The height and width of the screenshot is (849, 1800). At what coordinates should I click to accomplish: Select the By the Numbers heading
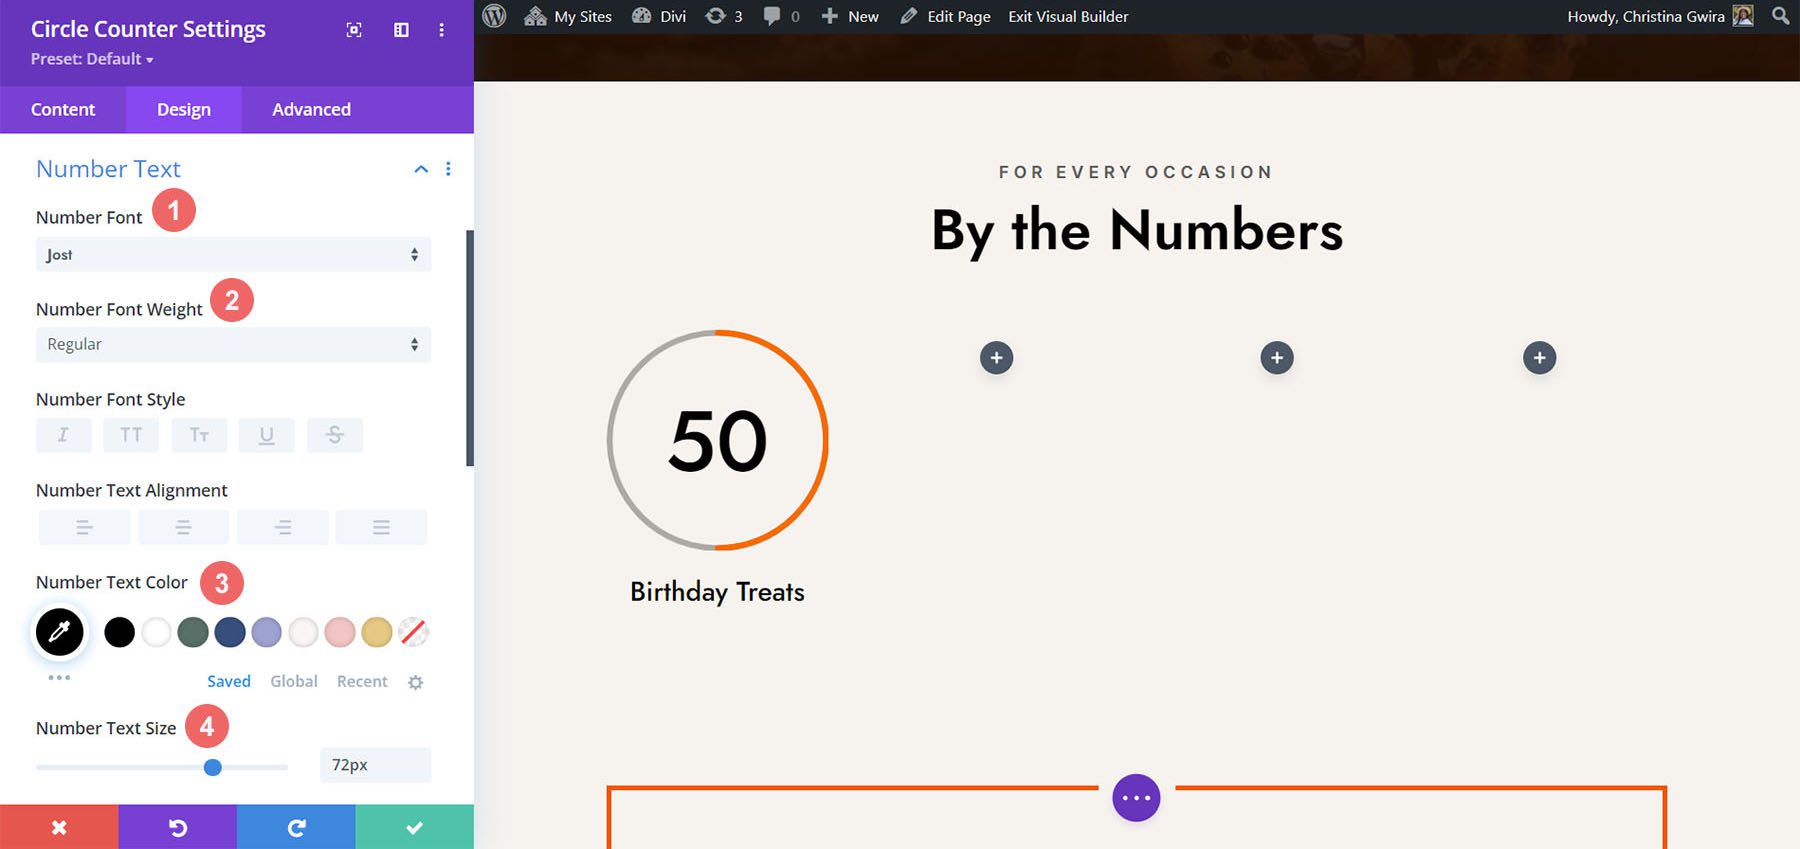pos(1137,231)
